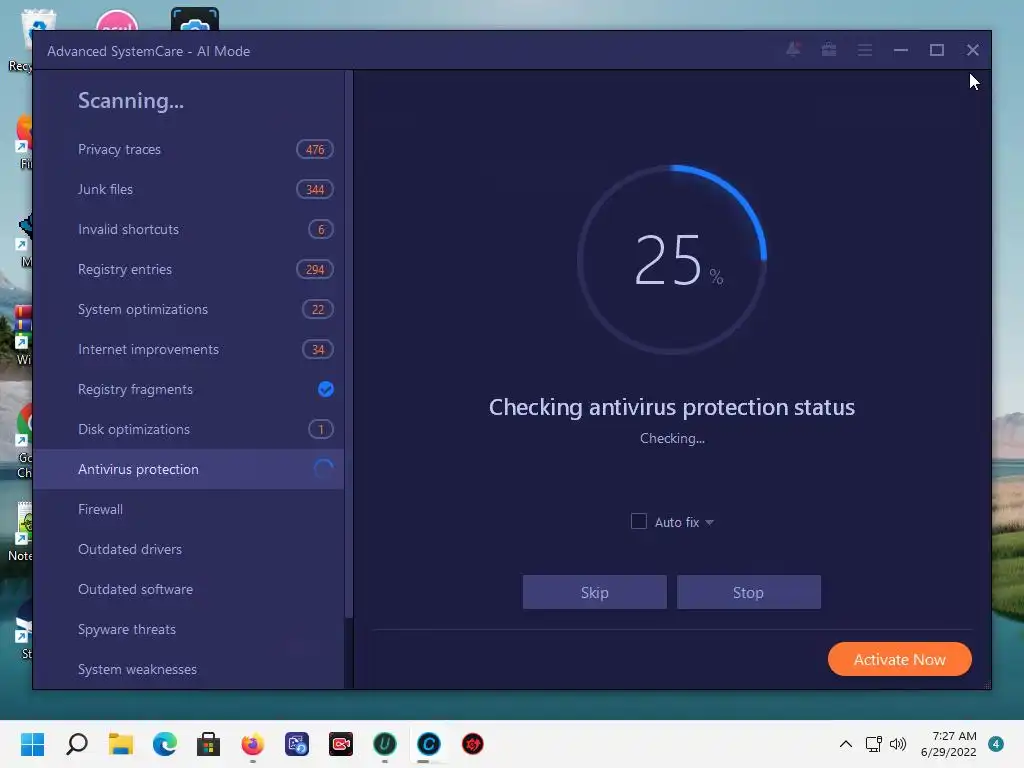1024x768 pixels.
Task: Open taskbar Search
Action: 77,744
